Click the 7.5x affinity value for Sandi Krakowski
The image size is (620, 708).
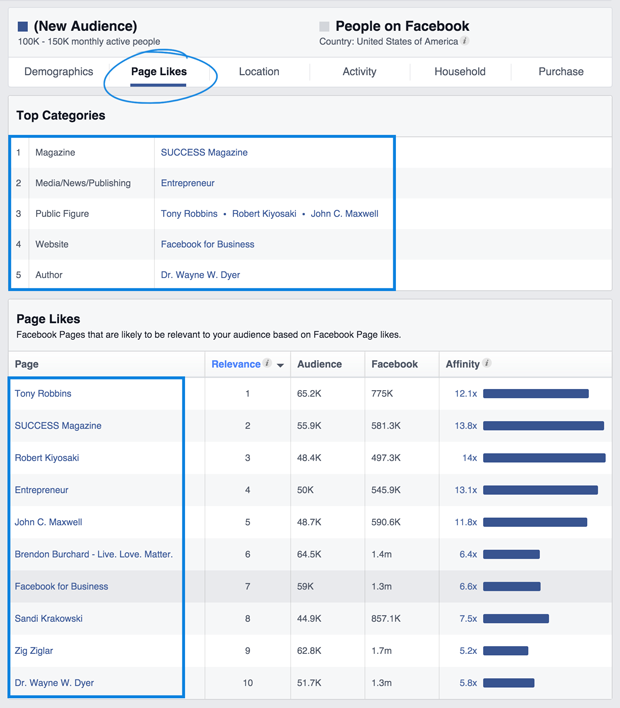[468, 619]
